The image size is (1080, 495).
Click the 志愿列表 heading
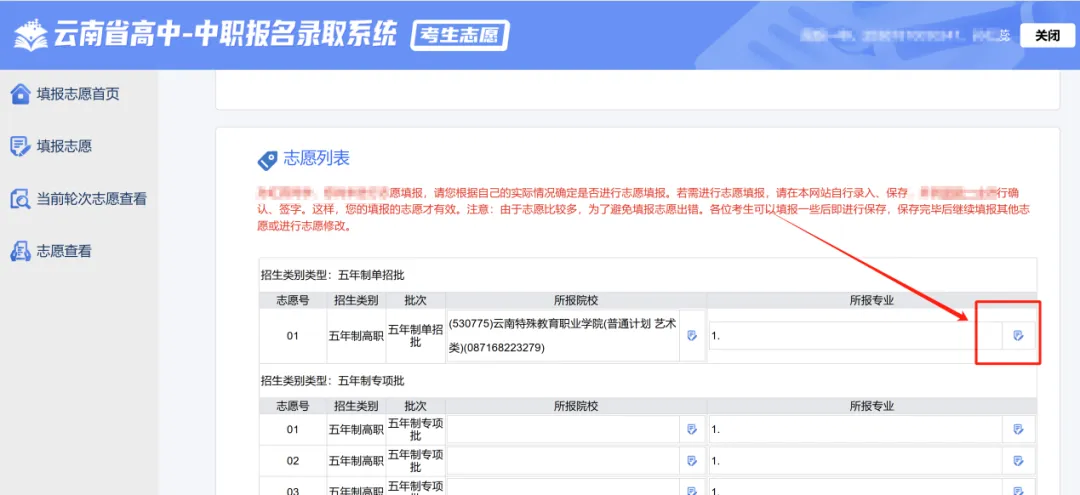click(x=316, y=159)
